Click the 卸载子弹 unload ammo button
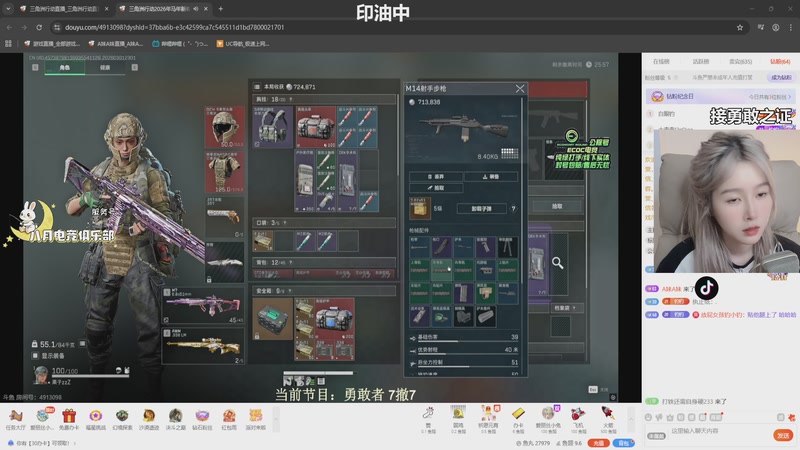This screenshot has height=450, width=800. tap(481, 209)
